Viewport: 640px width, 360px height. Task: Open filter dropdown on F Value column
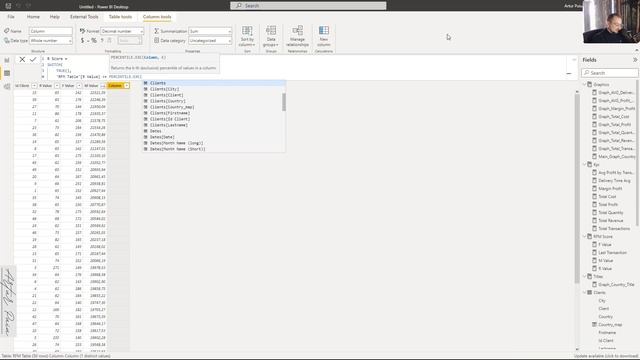coord(79,86)
